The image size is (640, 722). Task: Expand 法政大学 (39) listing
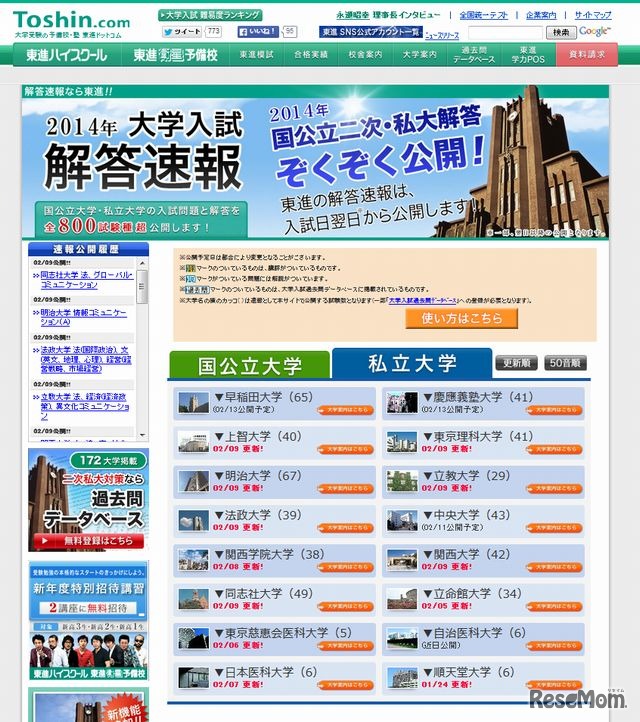click(258, 515)
